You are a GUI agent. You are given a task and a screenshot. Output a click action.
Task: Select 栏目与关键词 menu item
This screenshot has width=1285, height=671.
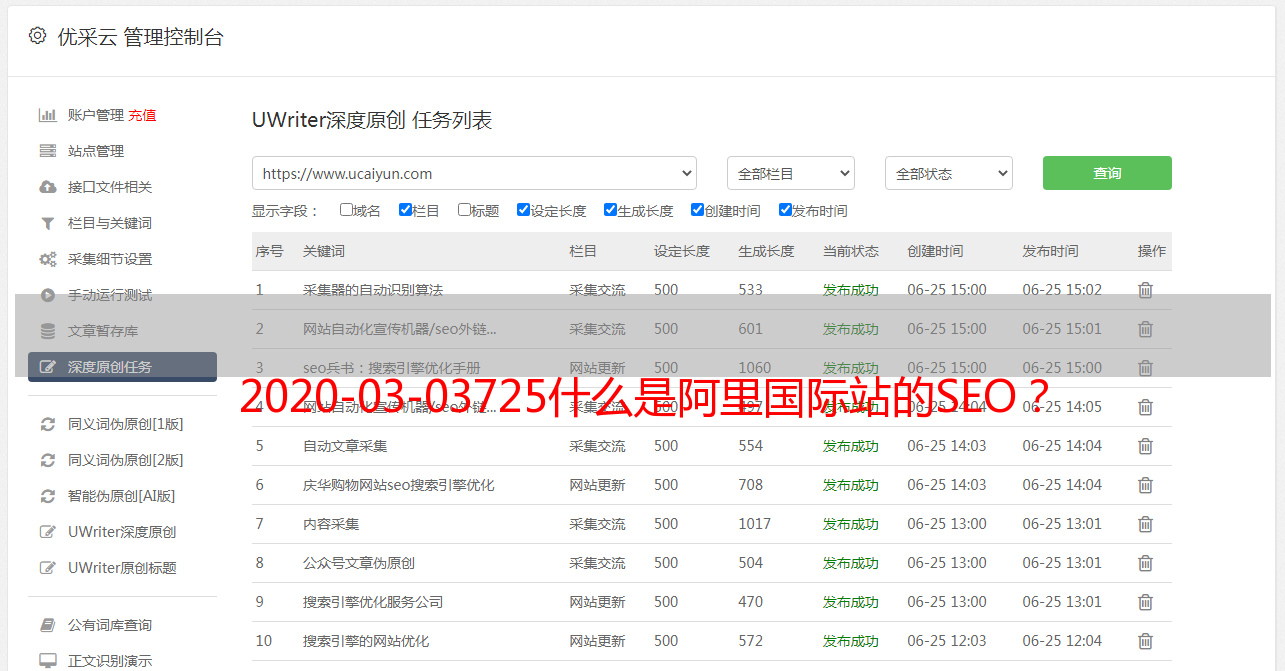(x=110, y=223)
